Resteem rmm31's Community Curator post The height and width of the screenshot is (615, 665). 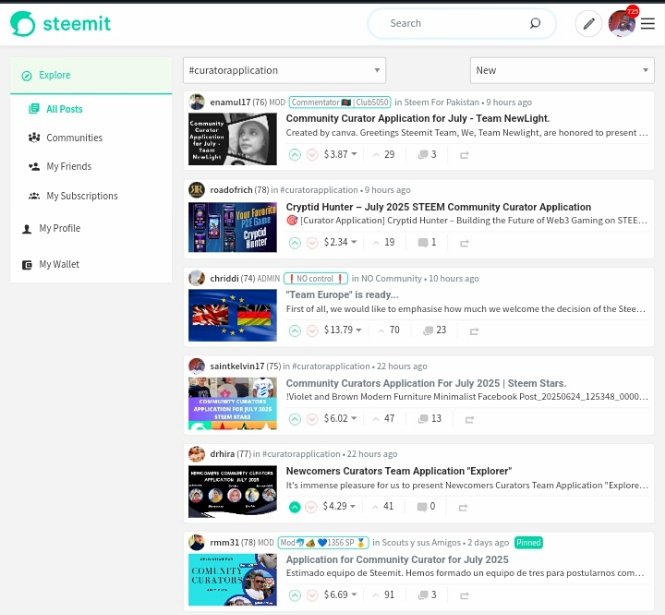pos(464,595)
